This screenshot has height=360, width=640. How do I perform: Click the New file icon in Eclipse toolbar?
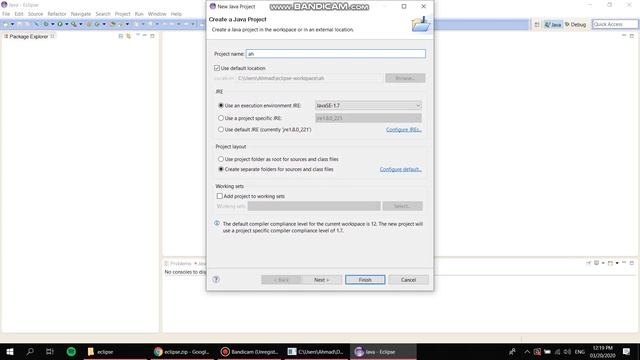point(6,24)
